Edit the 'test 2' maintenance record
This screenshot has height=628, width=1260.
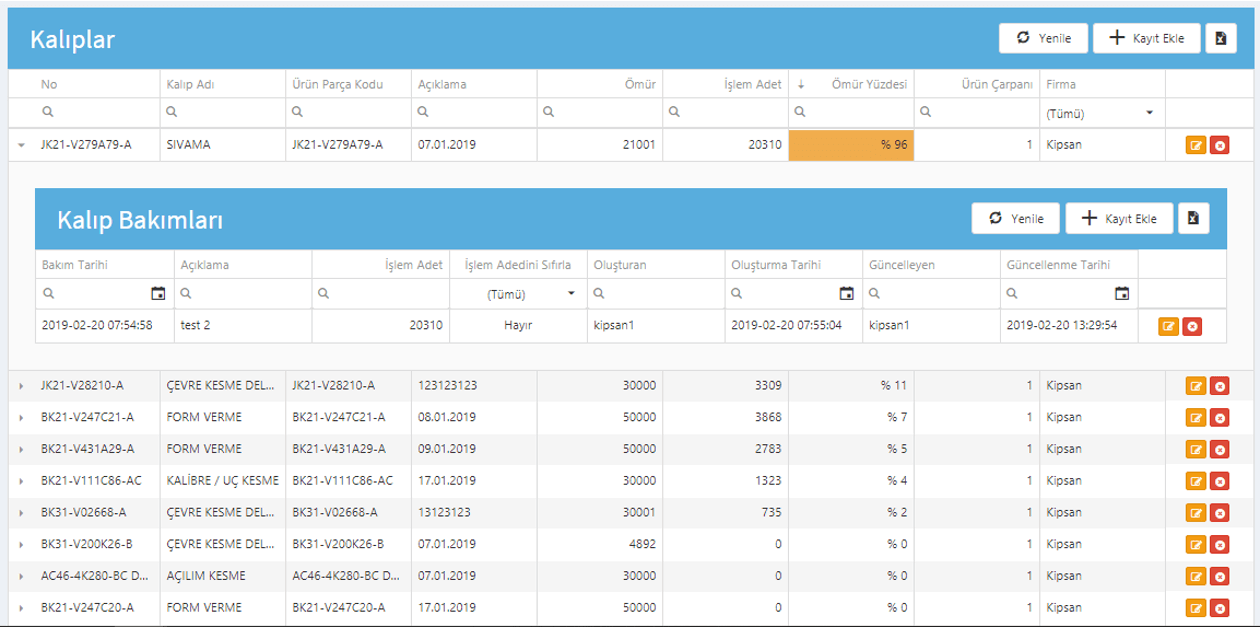pos(1168,326)
